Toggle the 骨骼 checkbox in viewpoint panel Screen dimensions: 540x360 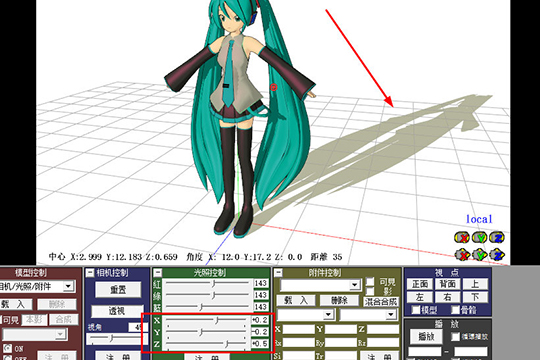point(455,310)
